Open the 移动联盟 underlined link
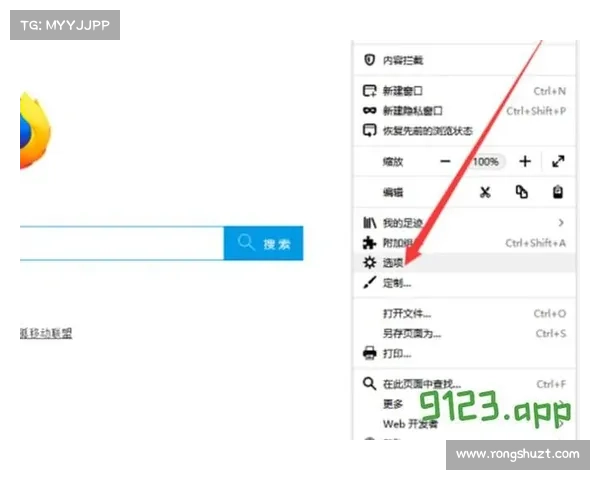Viewport: 600px width, 480px height. click(x=46, y=333)
